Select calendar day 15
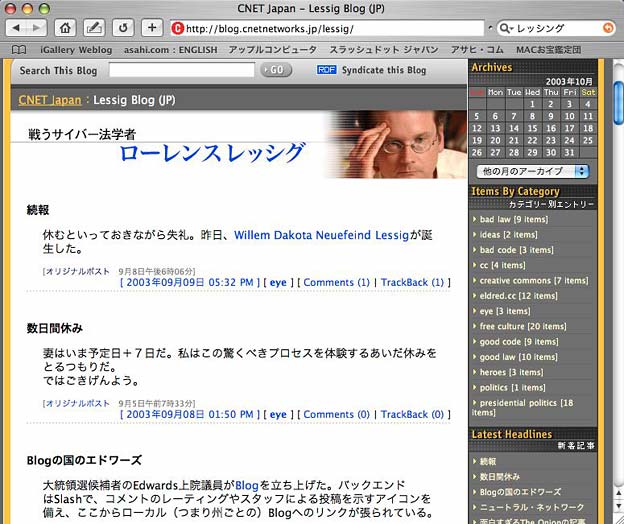Screen dimensions: 624x524 [x=532, y=128]
